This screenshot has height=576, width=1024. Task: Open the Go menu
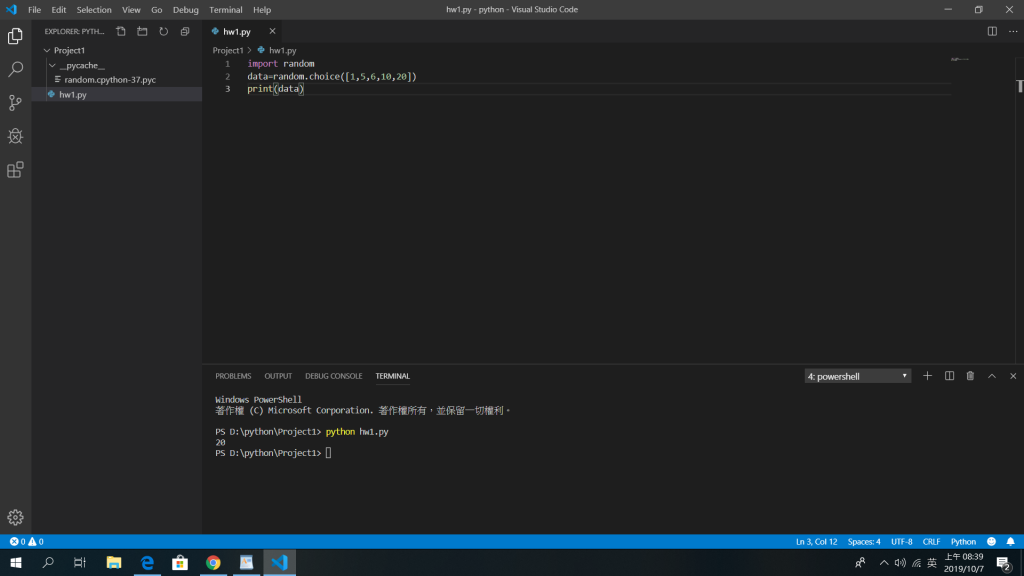coord(157,10)
